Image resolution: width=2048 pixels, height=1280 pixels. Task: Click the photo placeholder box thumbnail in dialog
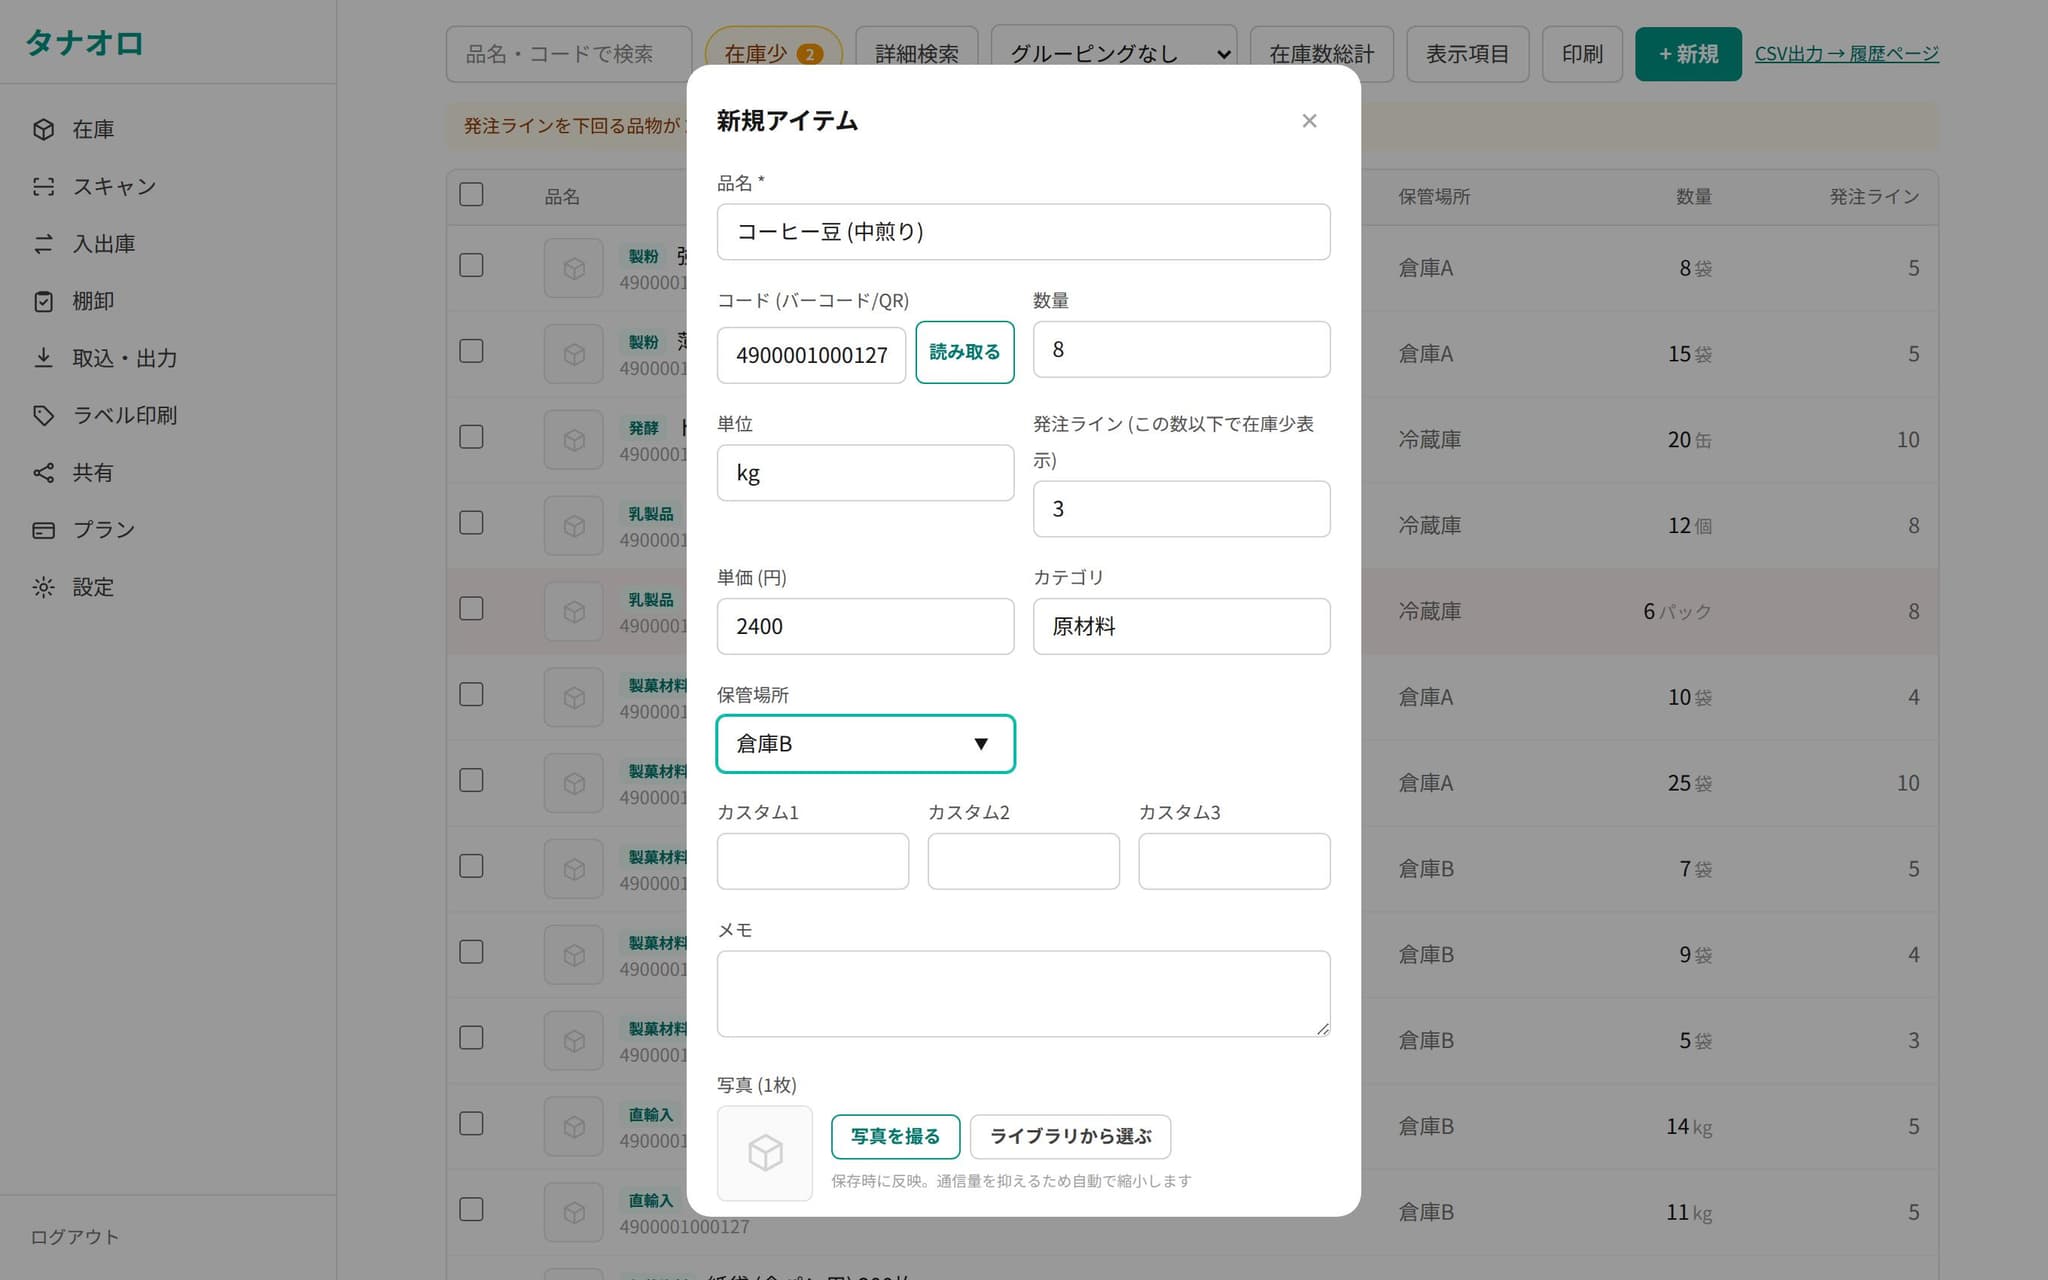point(765,1153)
